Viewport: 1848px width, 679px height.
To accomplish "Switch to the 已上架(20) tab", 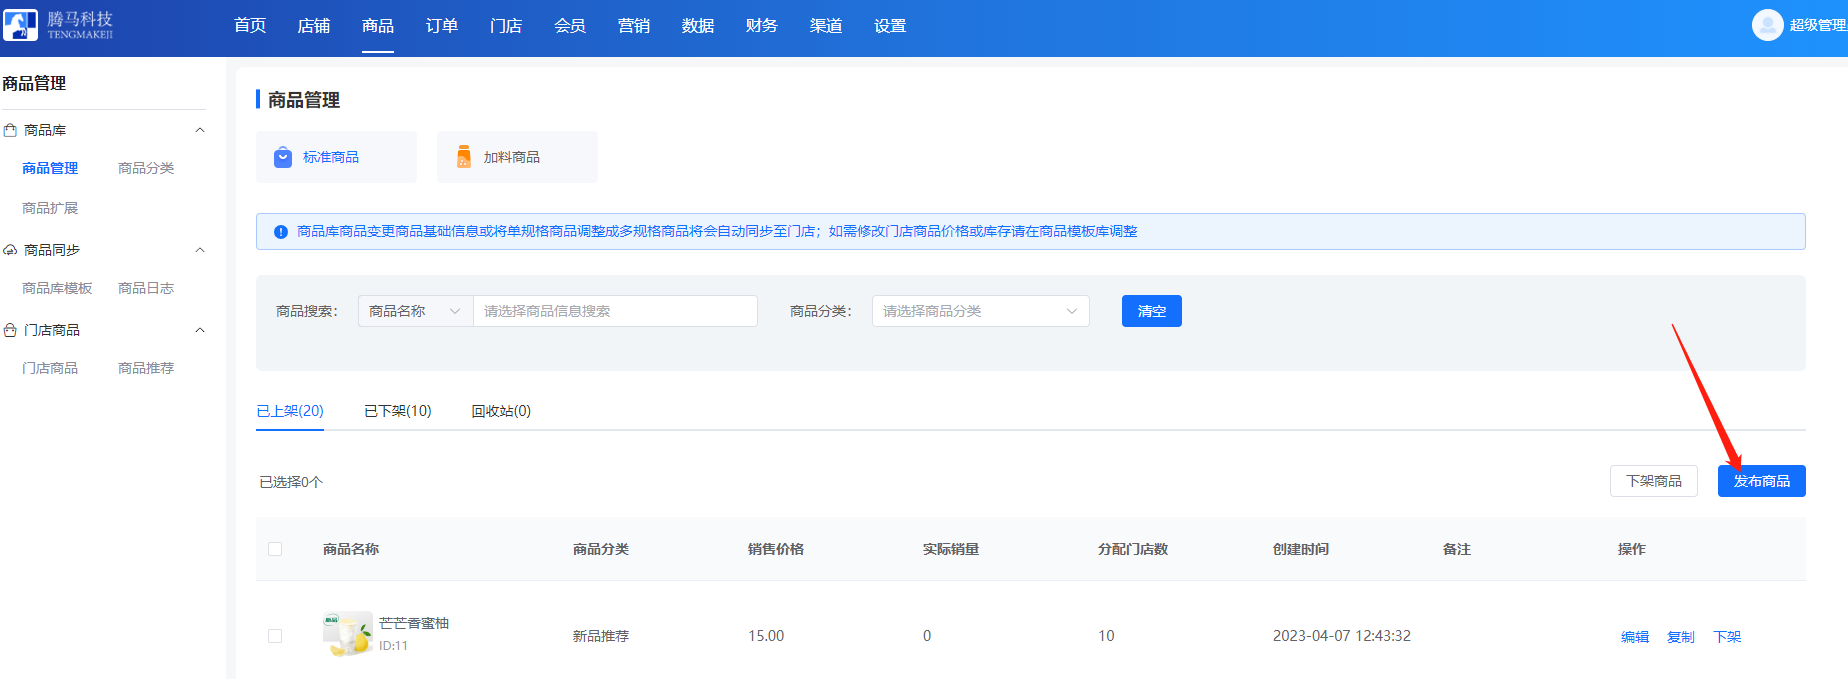I will click(x=290, y=411).
